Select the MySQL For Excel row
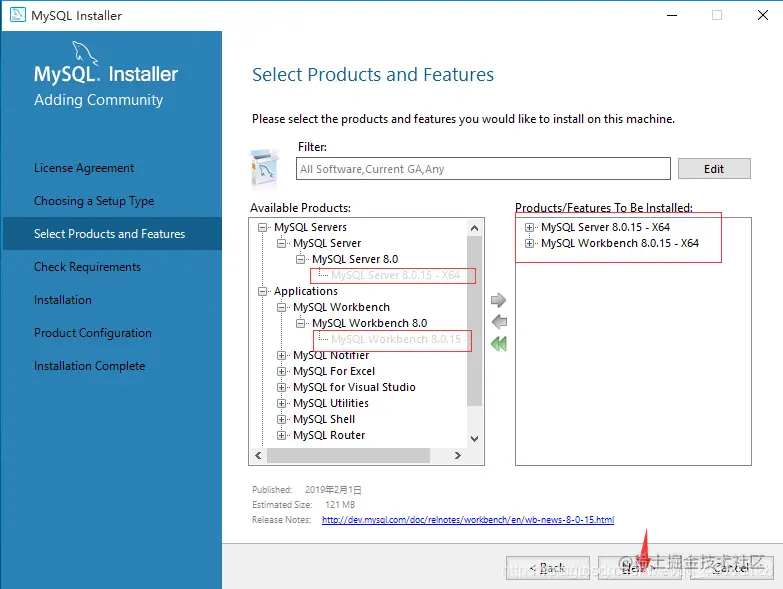 tap(334, 371)
